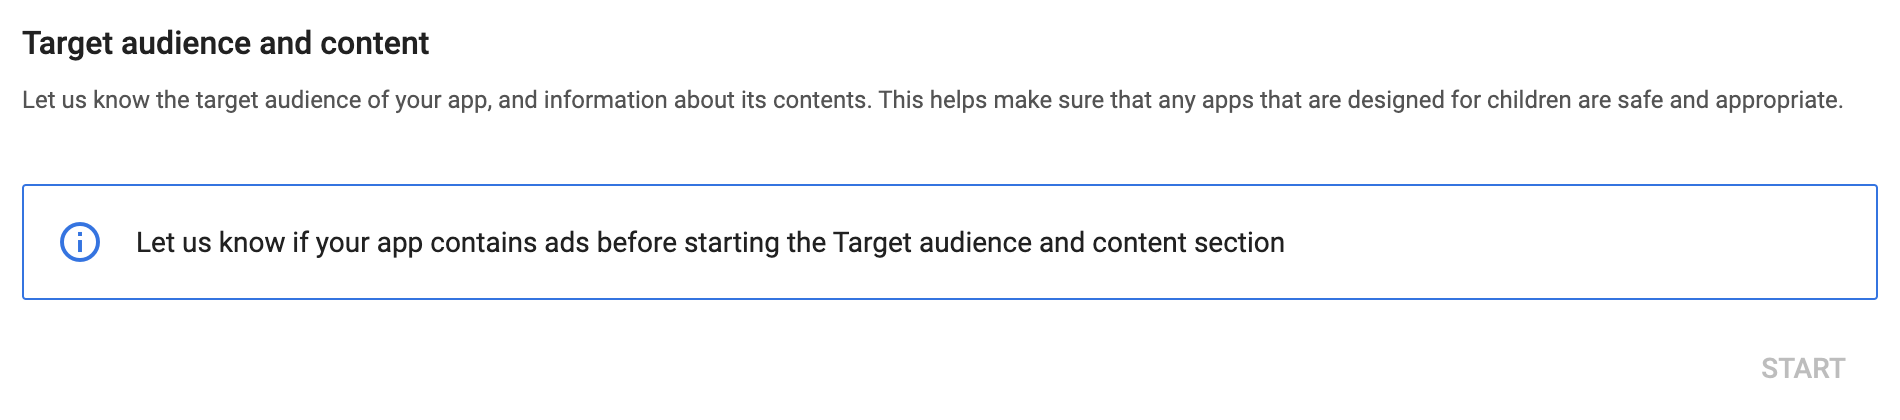Click the ads notice text in banner
The width and height of the screenshot is (1900, 420).
pos(710,242)
